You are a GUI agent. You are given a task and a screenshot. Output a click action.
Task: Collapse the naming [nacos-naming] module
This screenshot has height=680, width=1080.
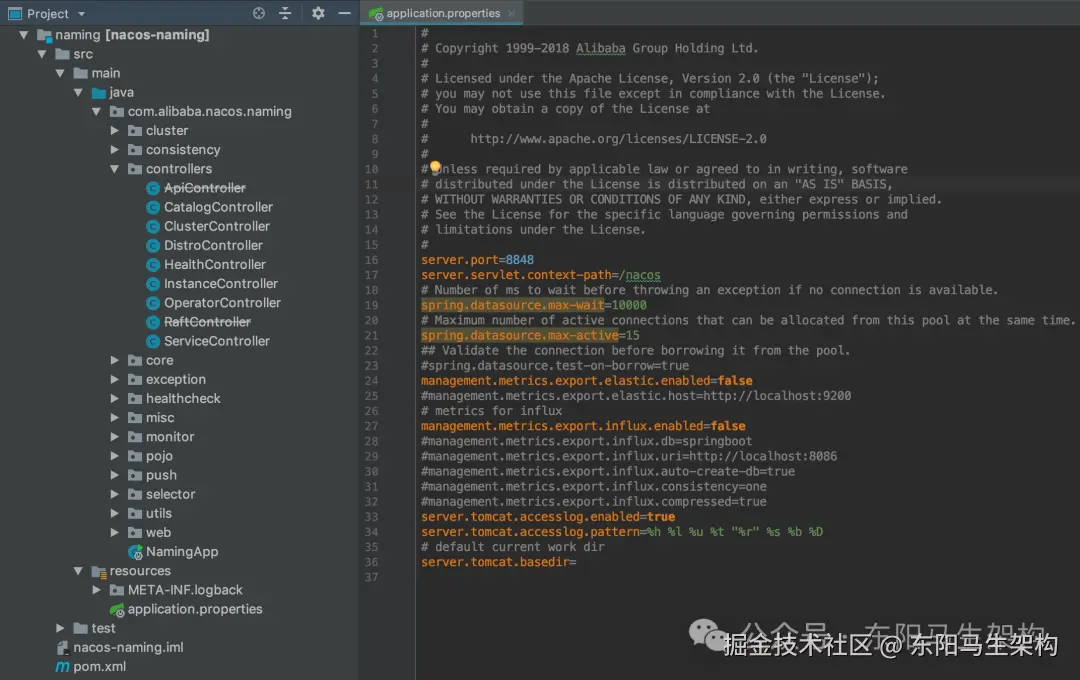click(x=24, y=34)
